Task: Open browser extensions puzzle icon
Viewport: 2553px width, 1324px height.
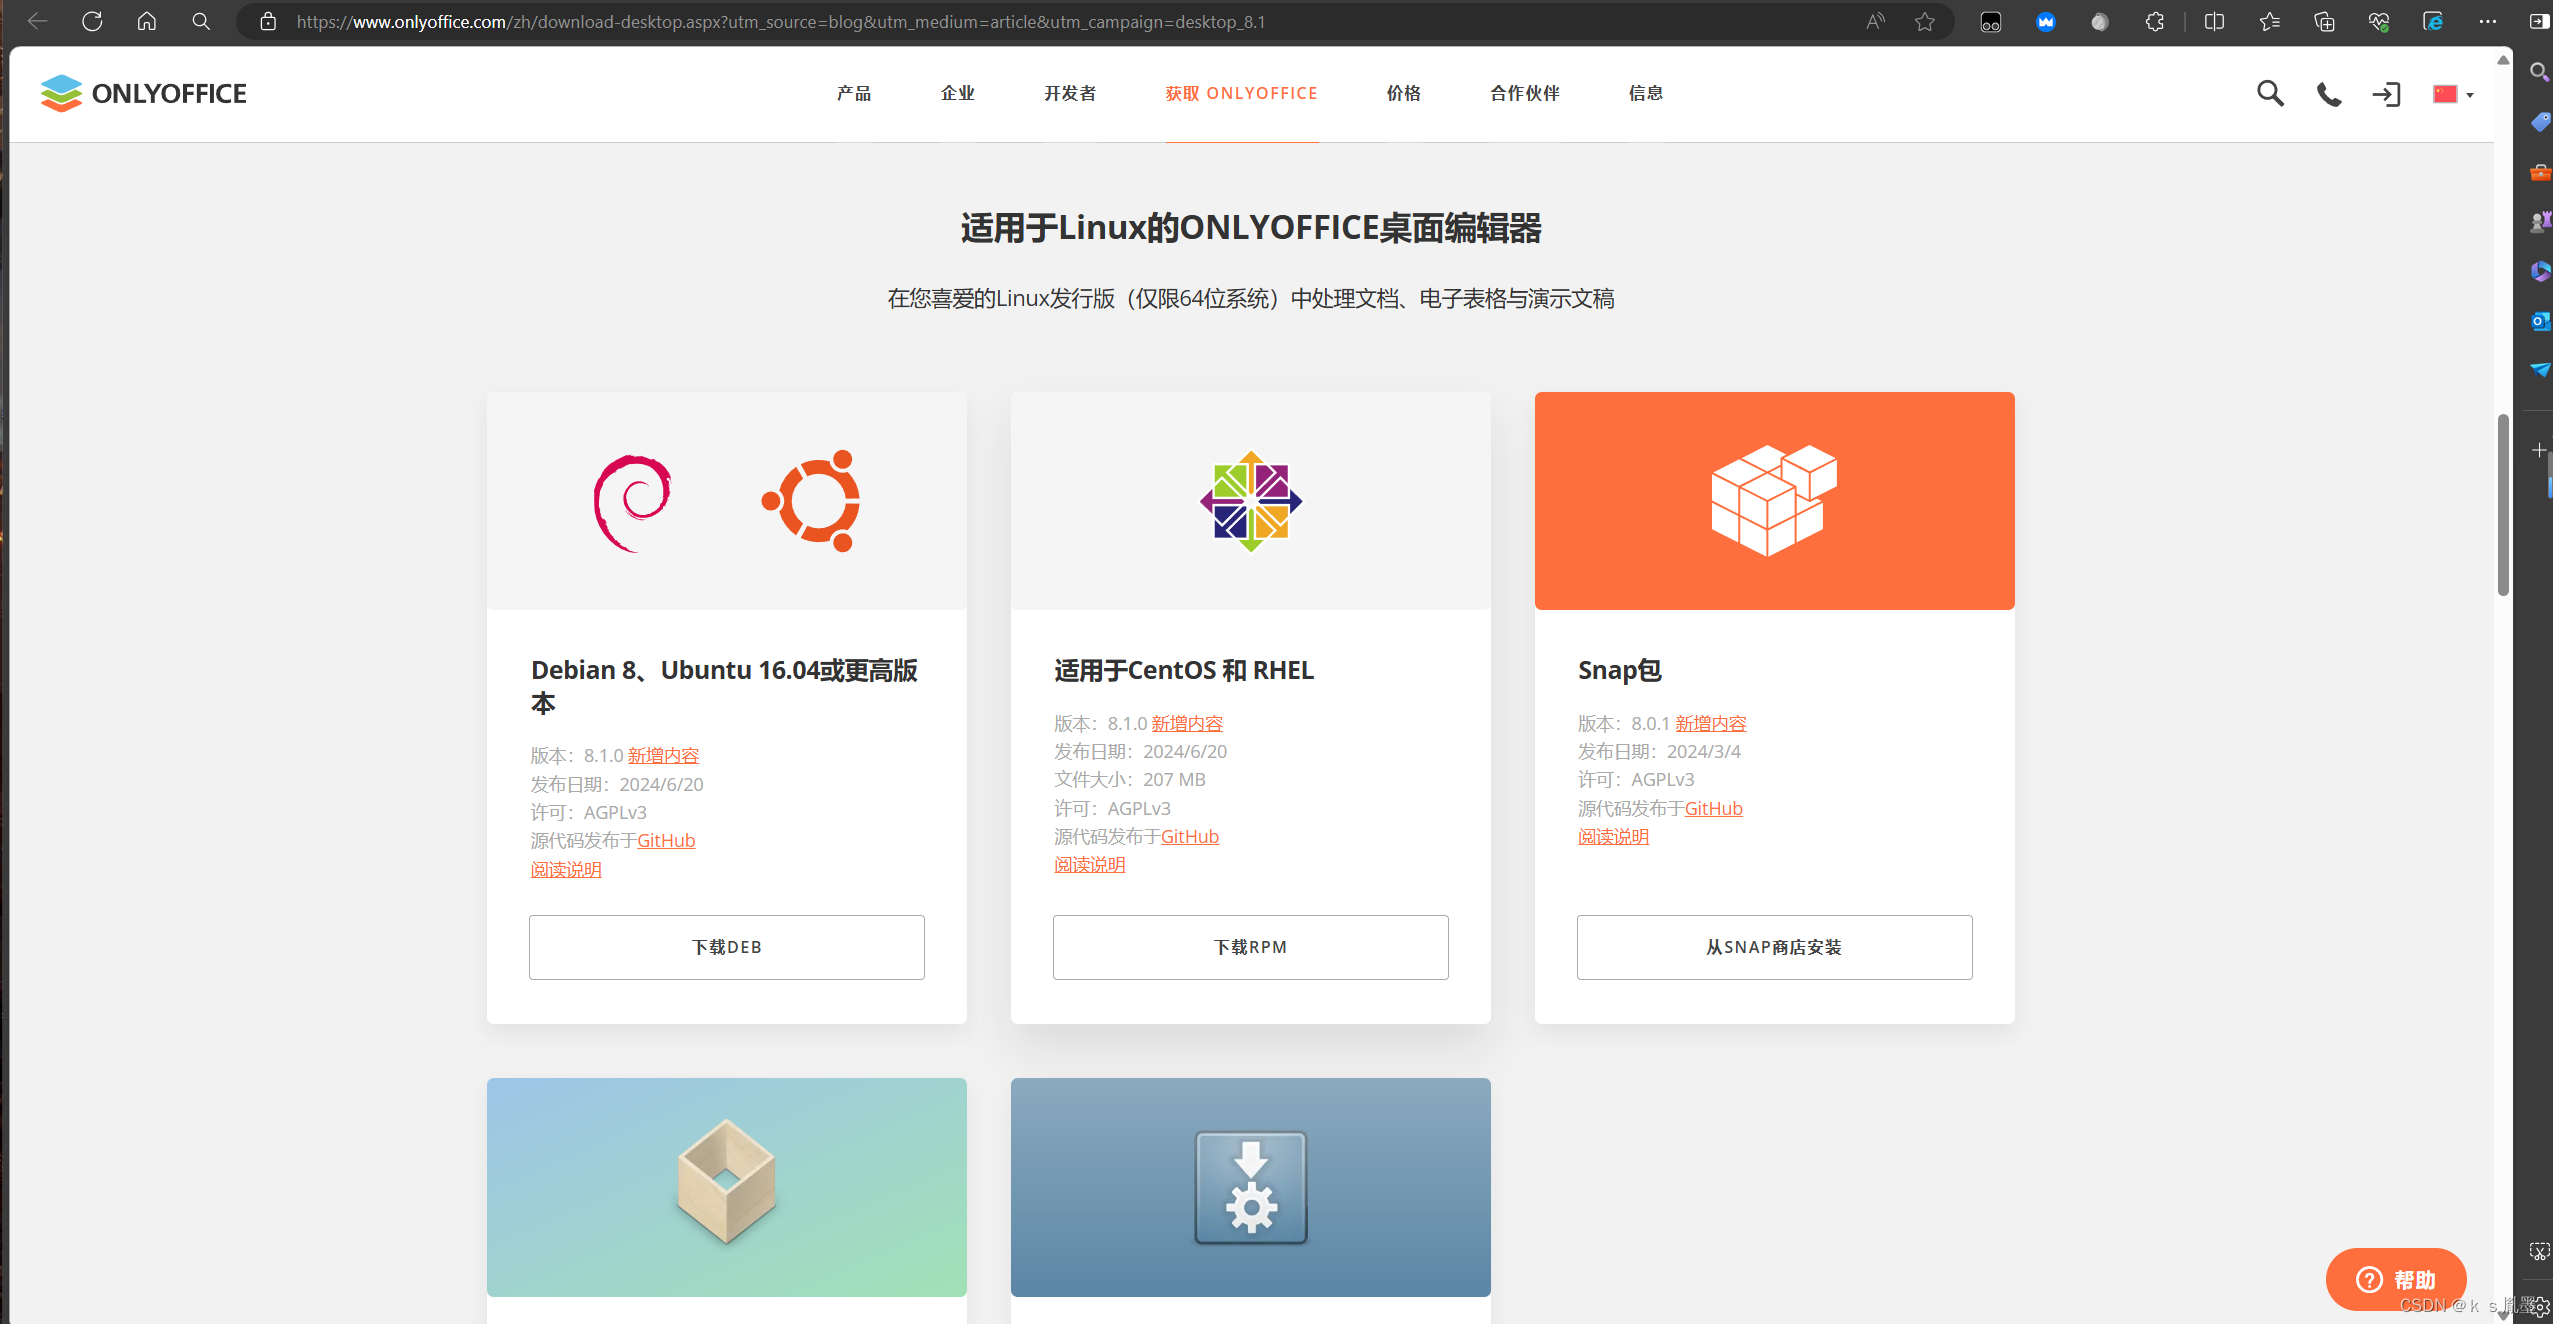Action: click(2155, 21)
